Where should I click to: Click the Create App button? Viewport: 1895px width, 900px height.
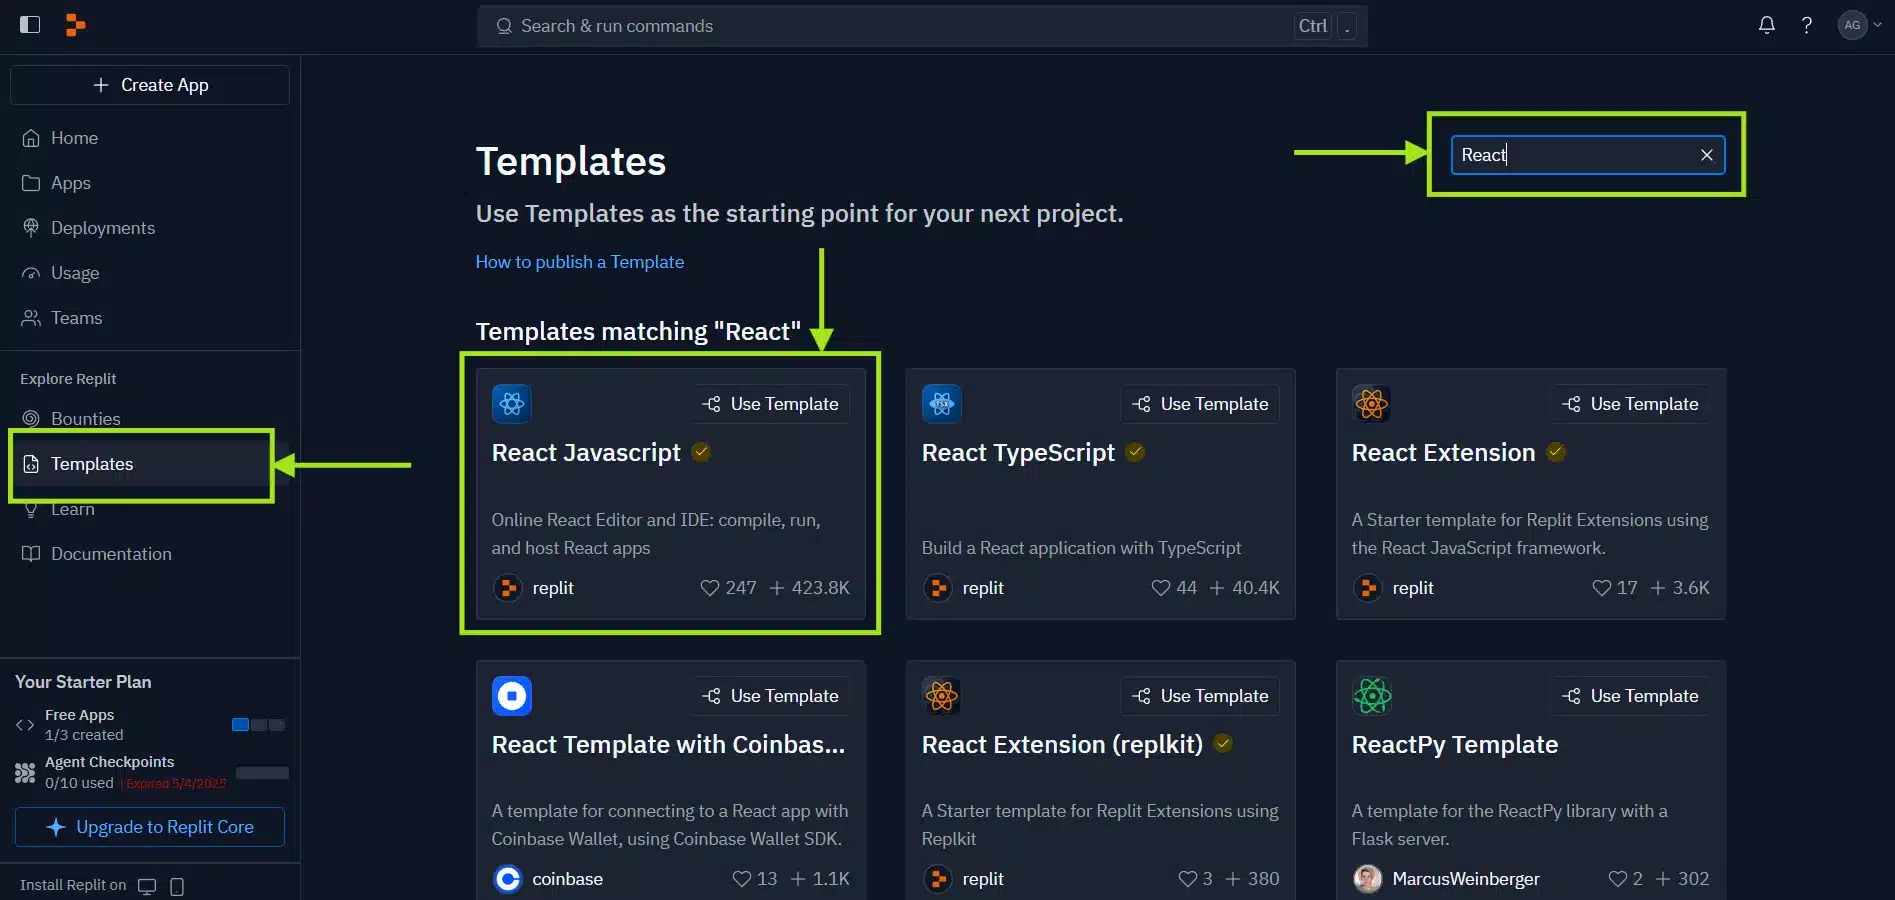[150, 85]
